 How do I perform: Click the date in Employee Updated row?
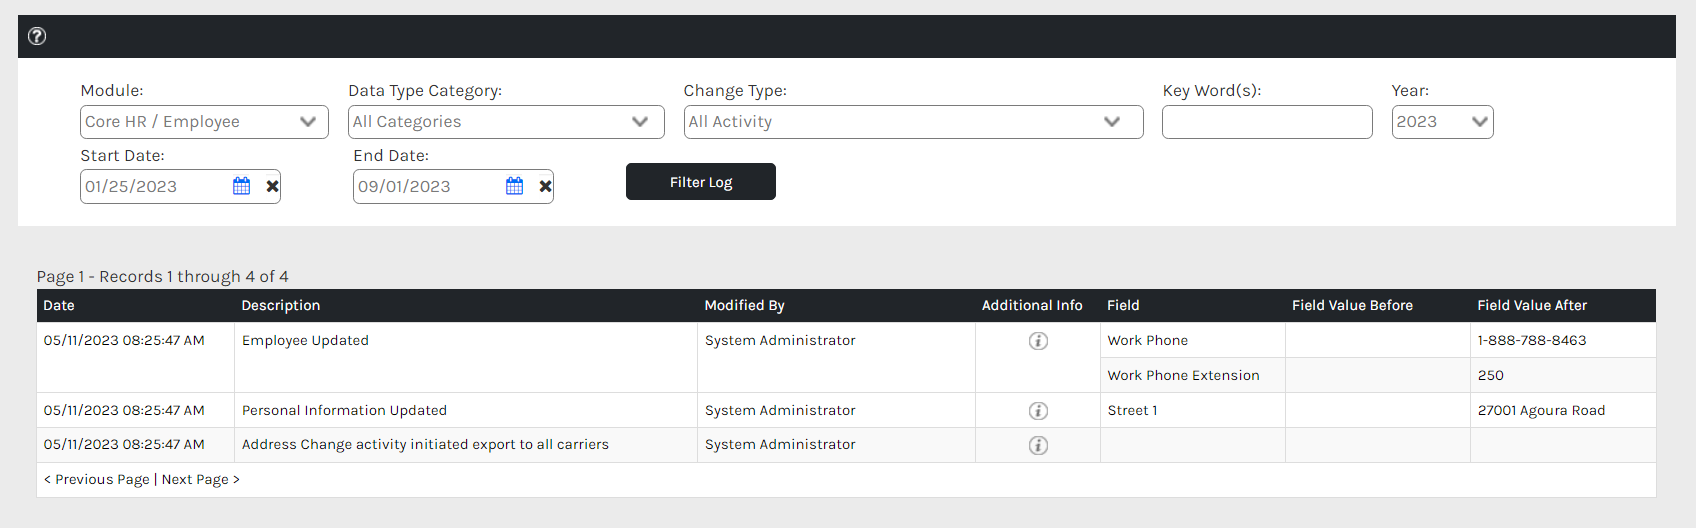[124, 341]
